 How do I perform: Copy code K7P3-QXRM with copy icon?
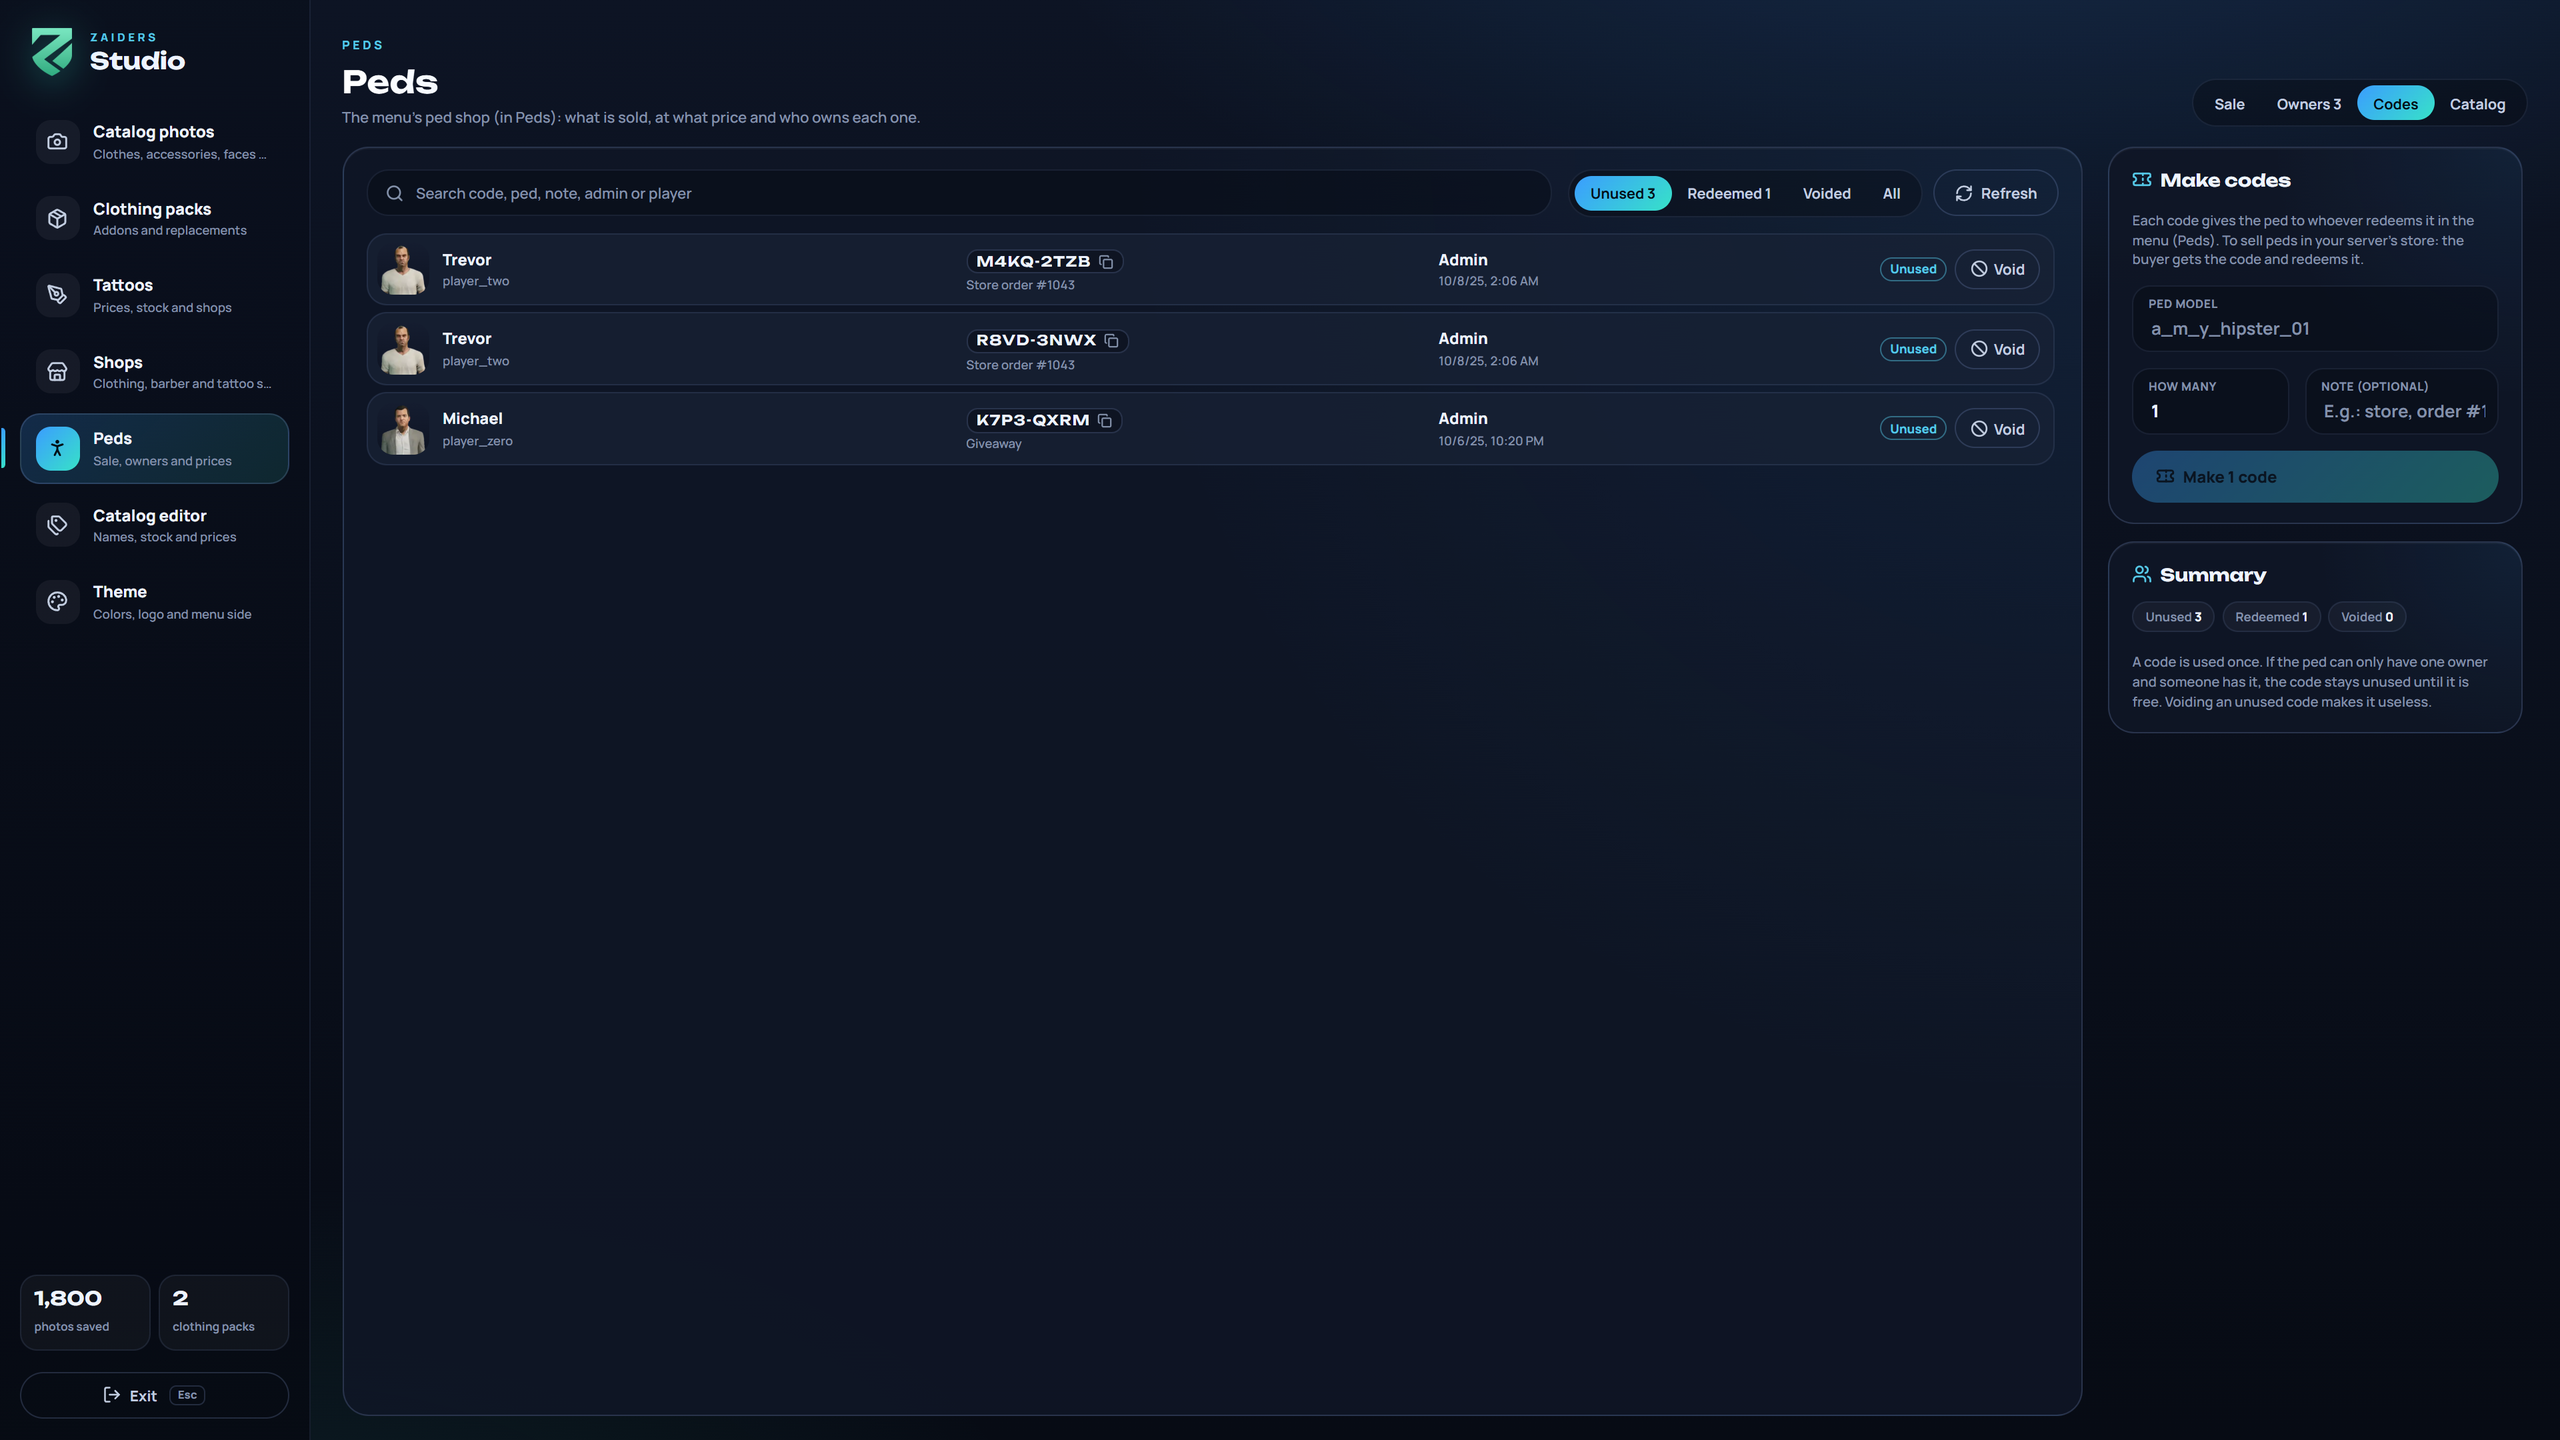(x=1105, y=421)
